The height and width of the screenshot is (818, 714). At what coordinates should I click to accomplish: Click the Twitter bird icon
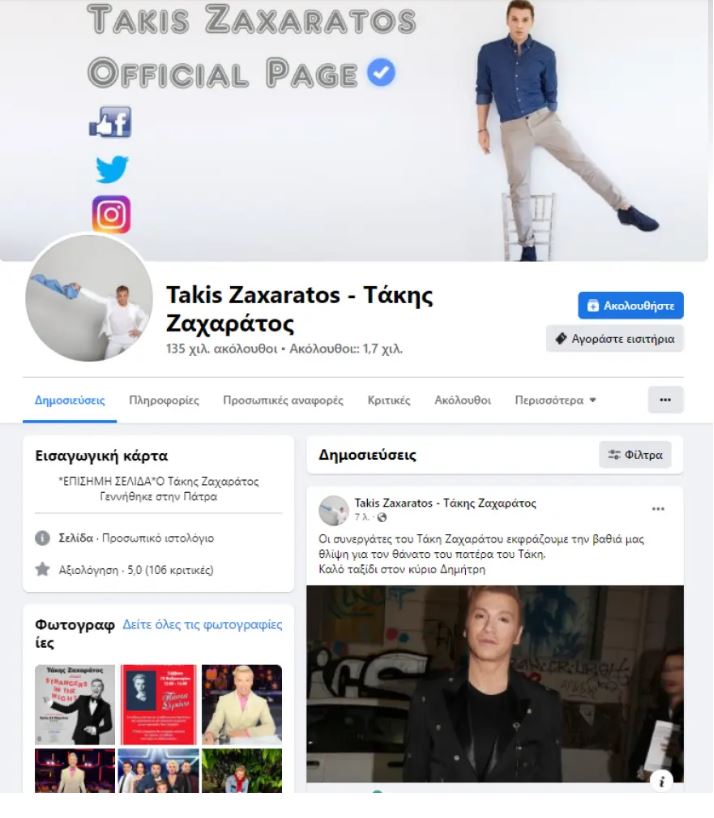112,169
